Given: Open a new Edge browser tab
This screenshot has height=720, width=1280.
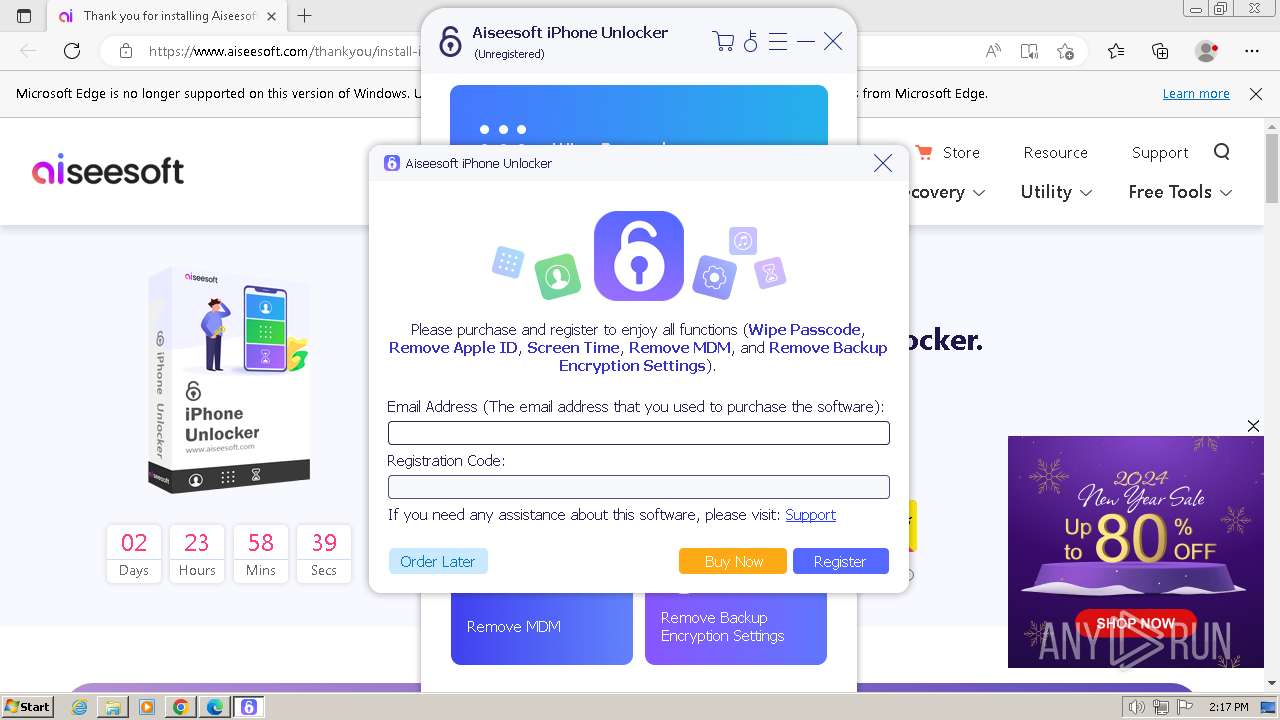Looking at the screenshot, I should point(305,16).
